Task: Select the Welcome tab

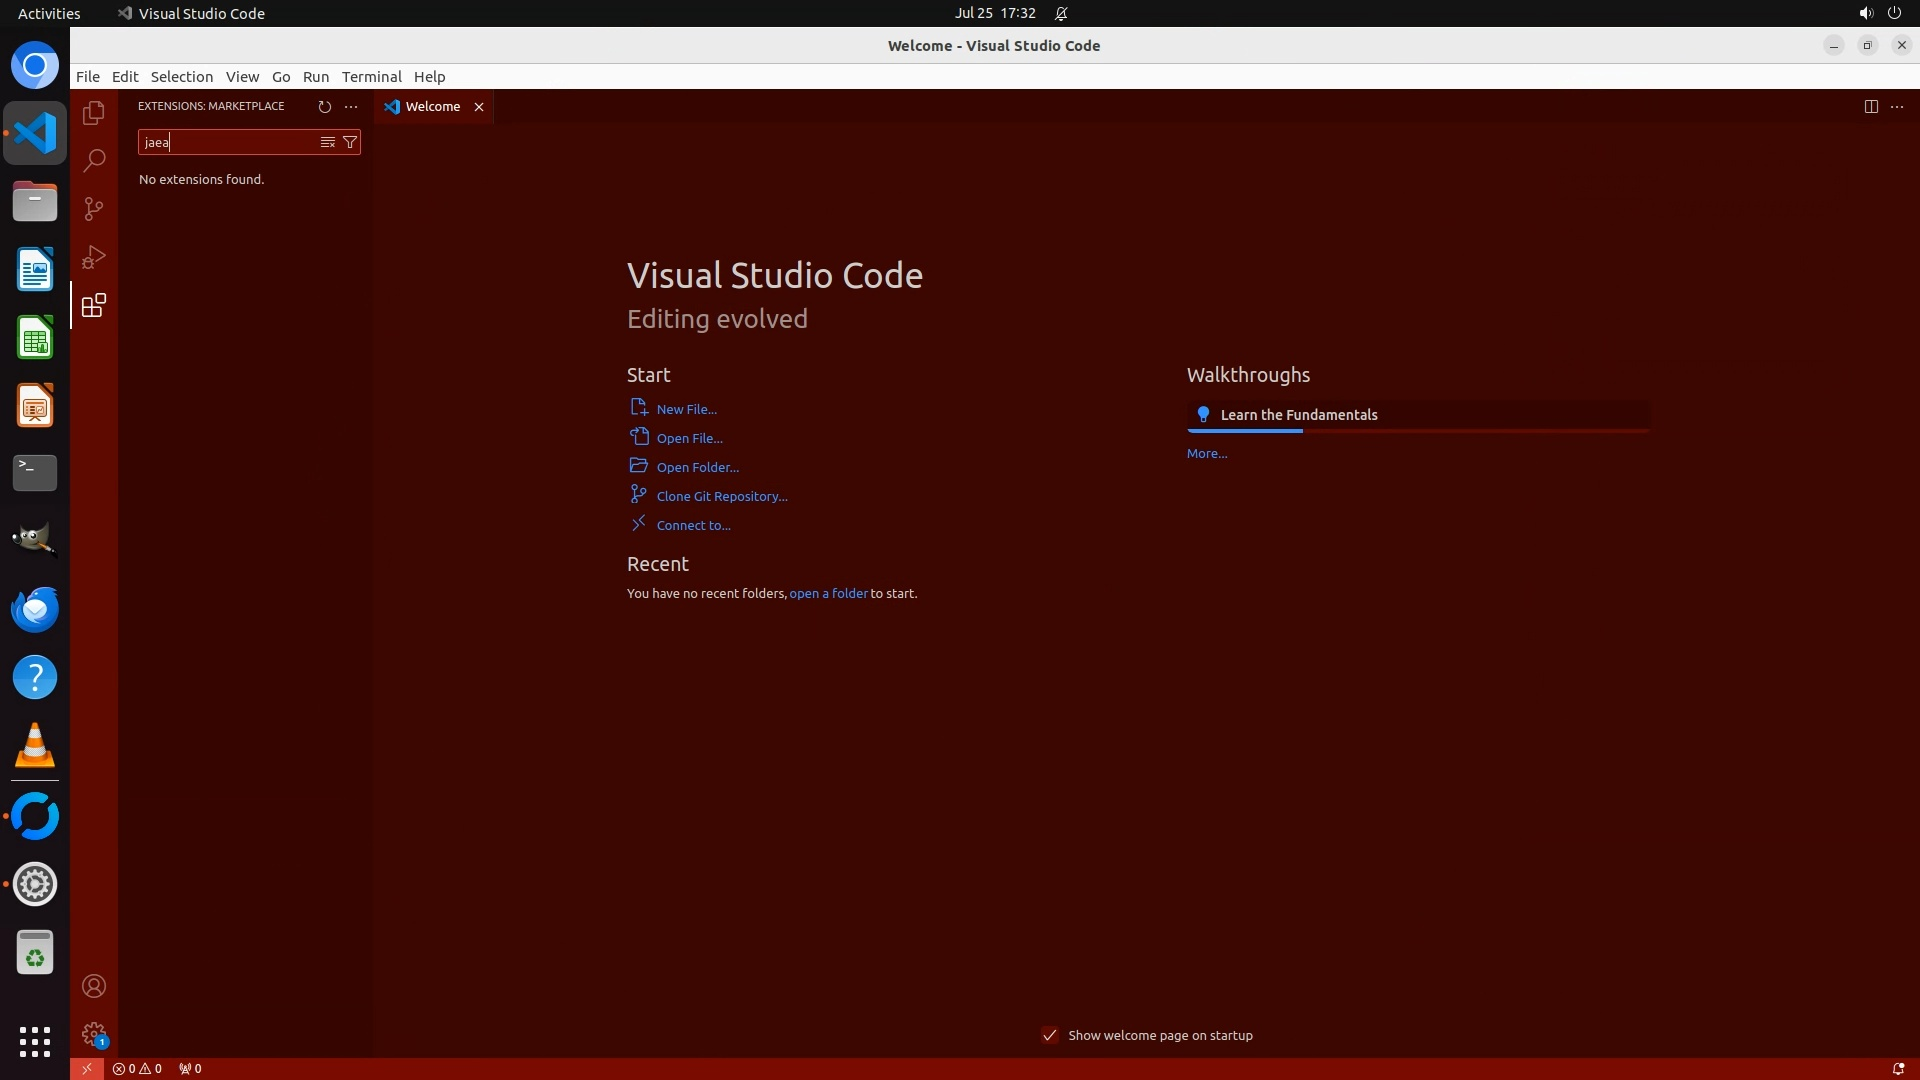Action: point(432,106)
